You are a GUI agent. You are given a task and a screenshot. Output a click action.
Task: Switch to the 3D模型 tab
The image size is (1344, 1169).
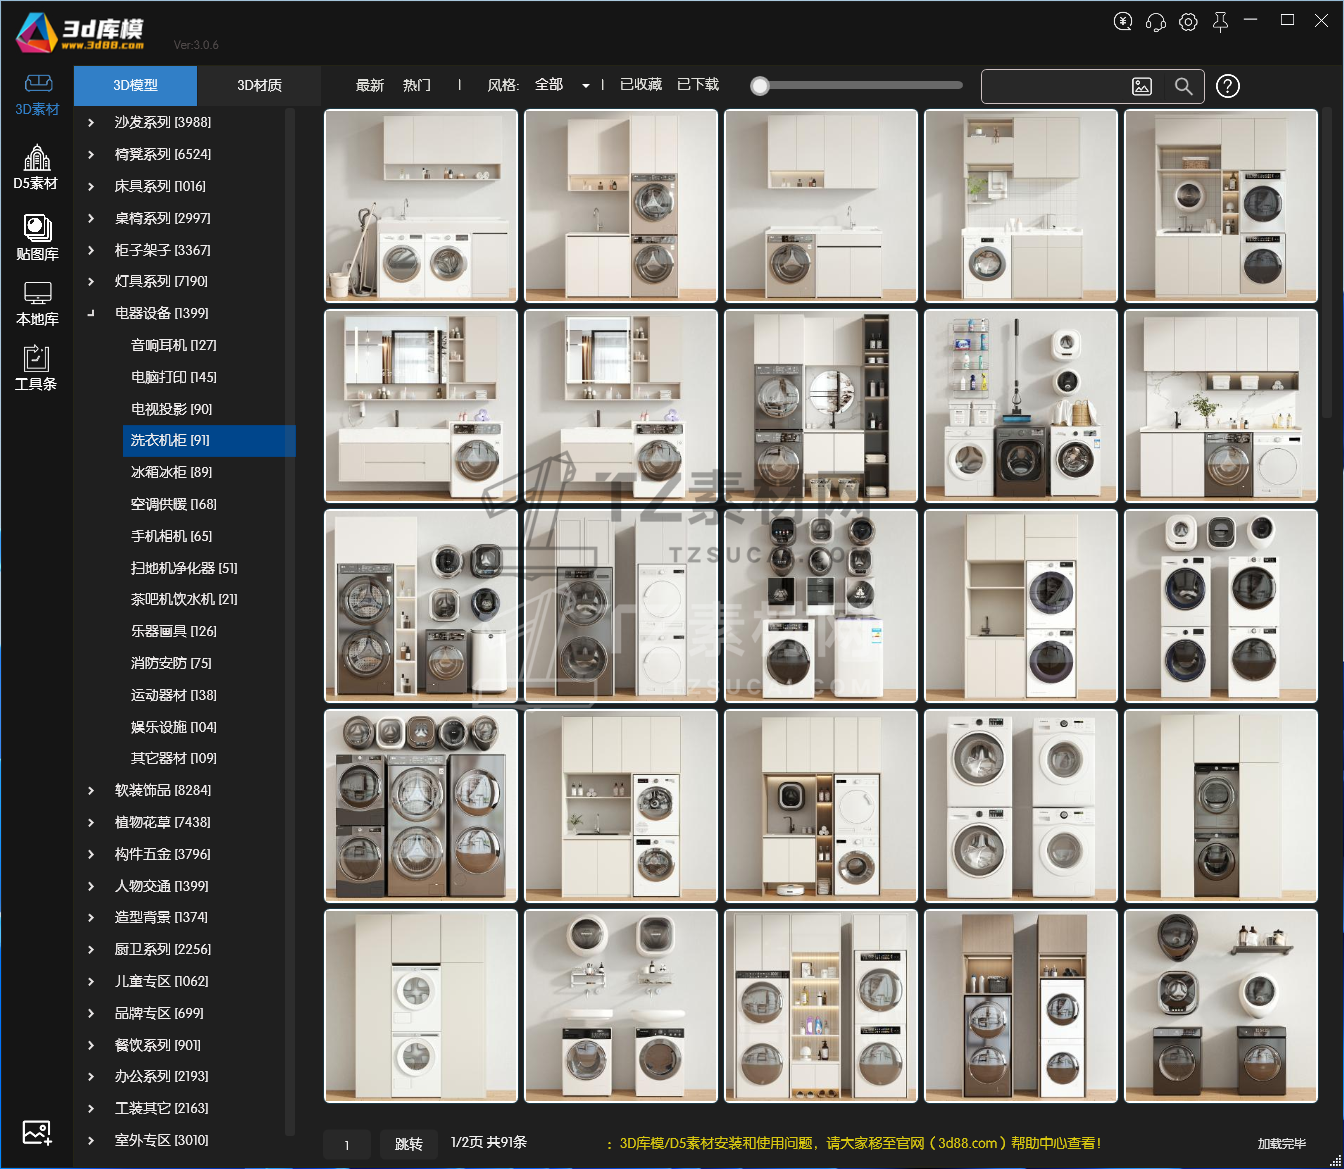(x=135, y=85)
